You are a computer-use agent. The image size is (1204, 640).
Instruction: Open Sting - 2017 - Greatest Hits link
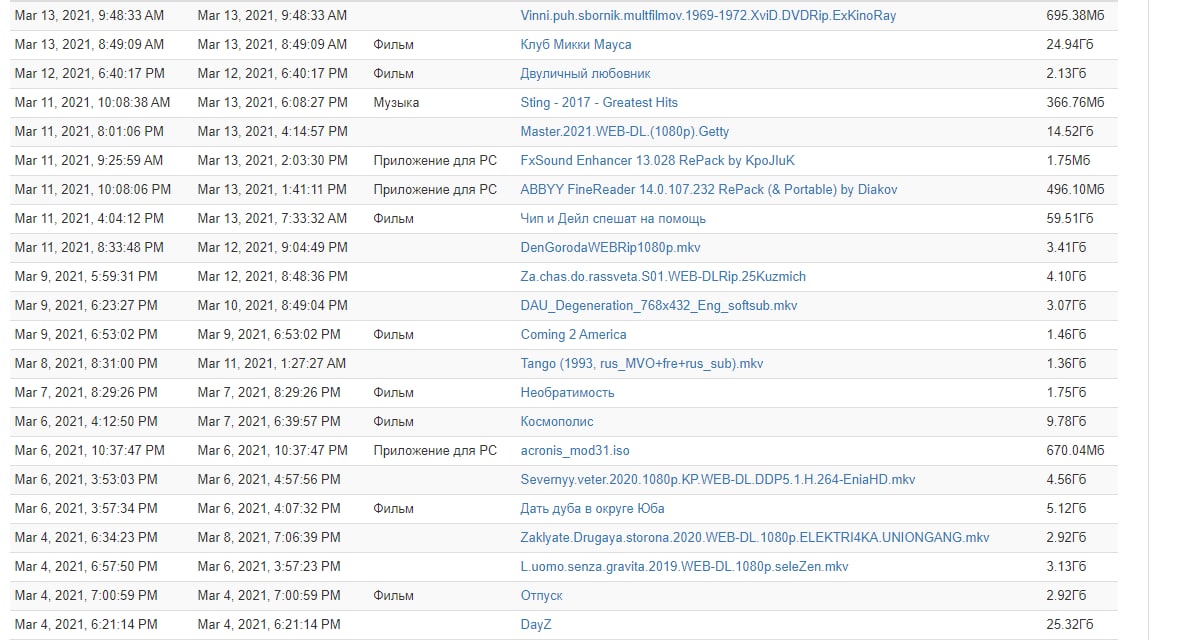click(x=599, y=103)
